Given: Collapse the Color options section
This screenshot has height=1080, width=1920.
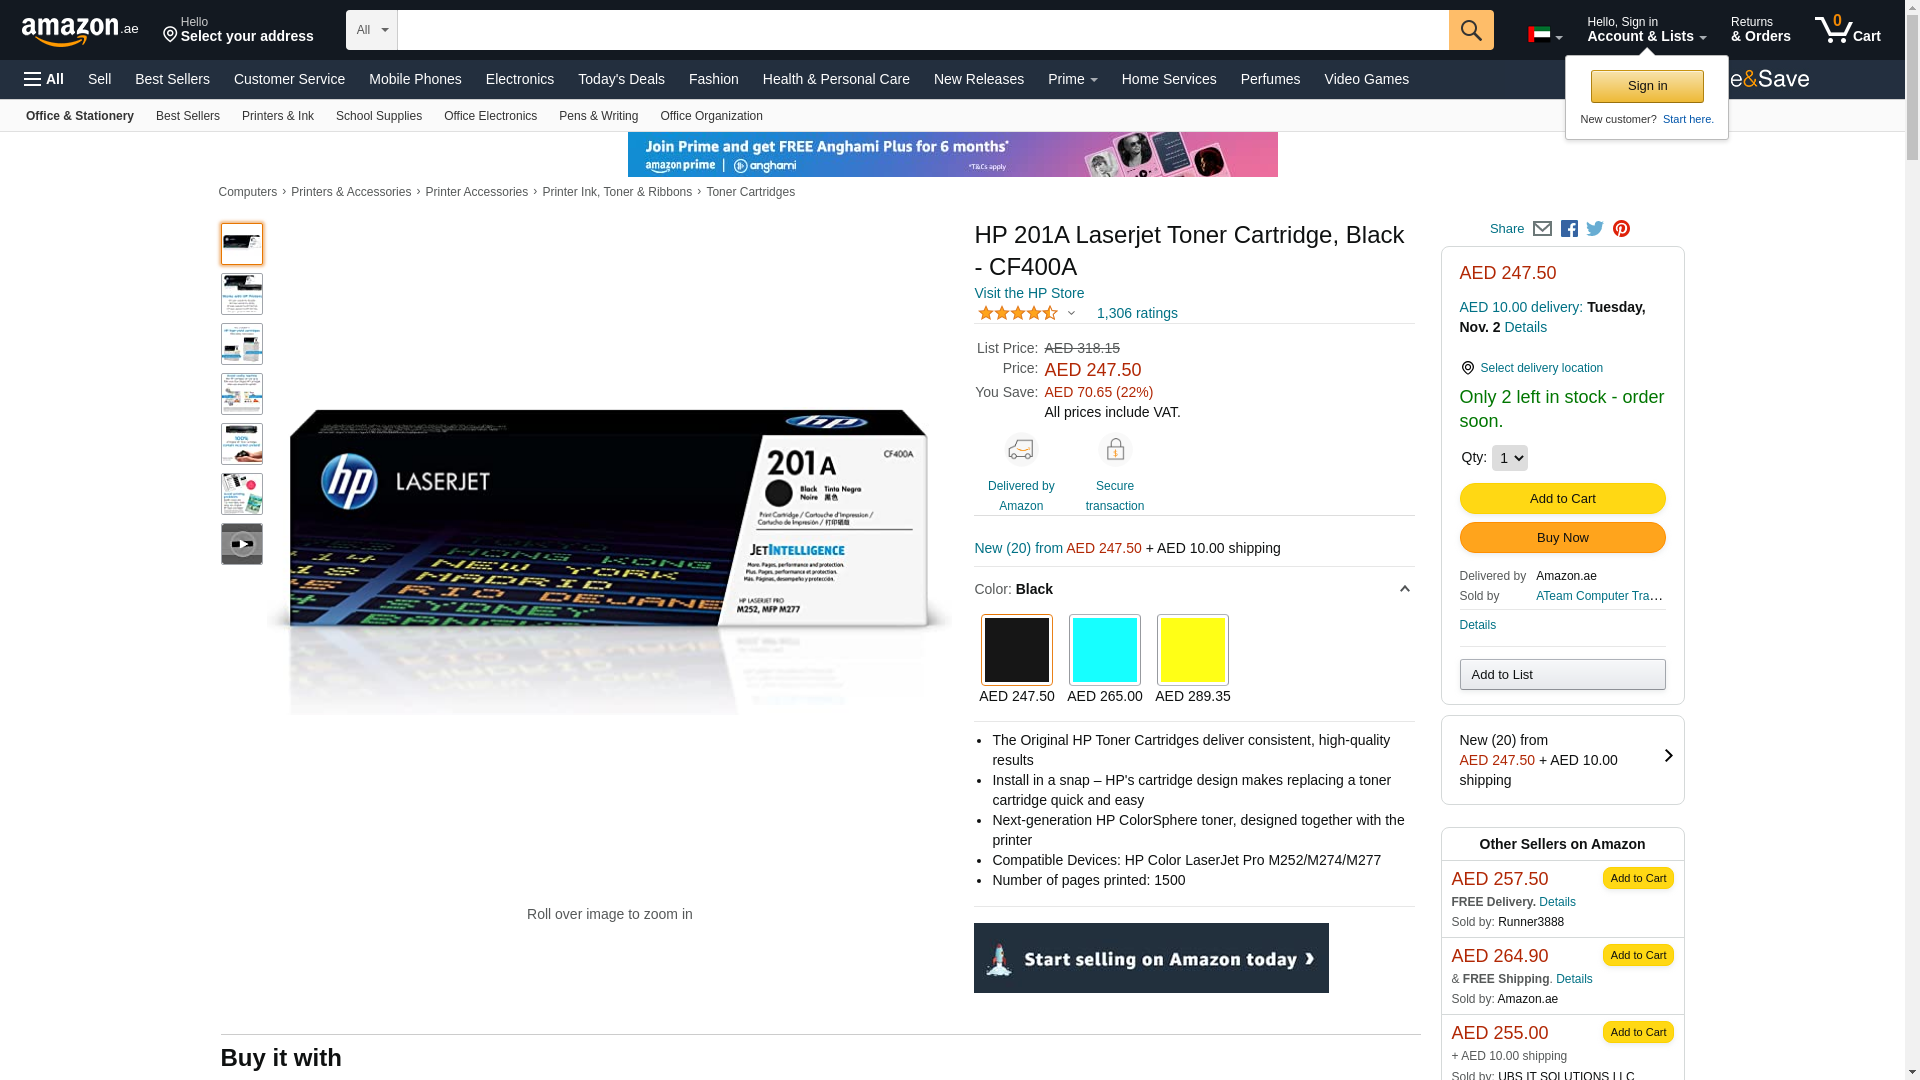Looking at the screenshot, I should [x=1404, y=589].
